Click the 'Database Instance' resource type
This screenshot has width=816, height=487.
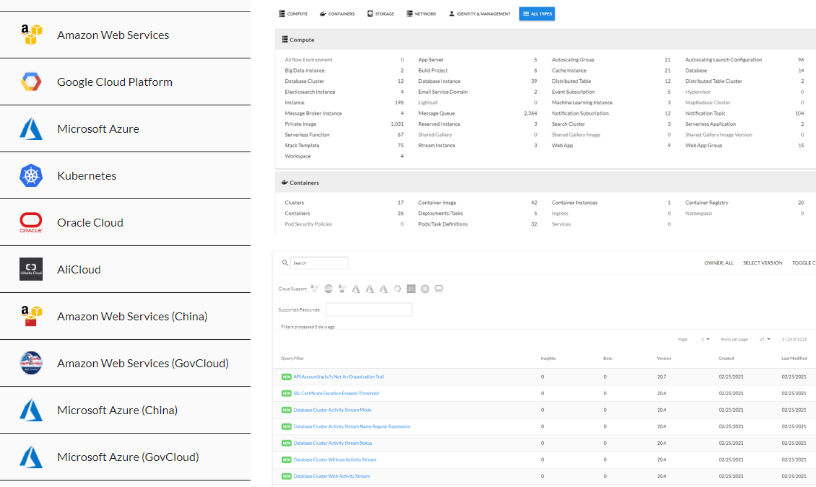pos(439,81)
